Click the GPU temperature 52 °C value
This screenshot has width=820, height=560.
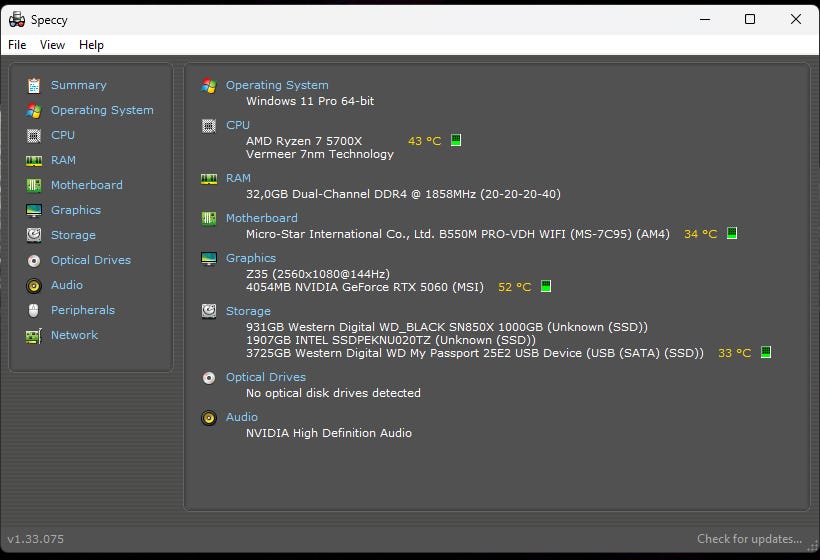point(515,287)
